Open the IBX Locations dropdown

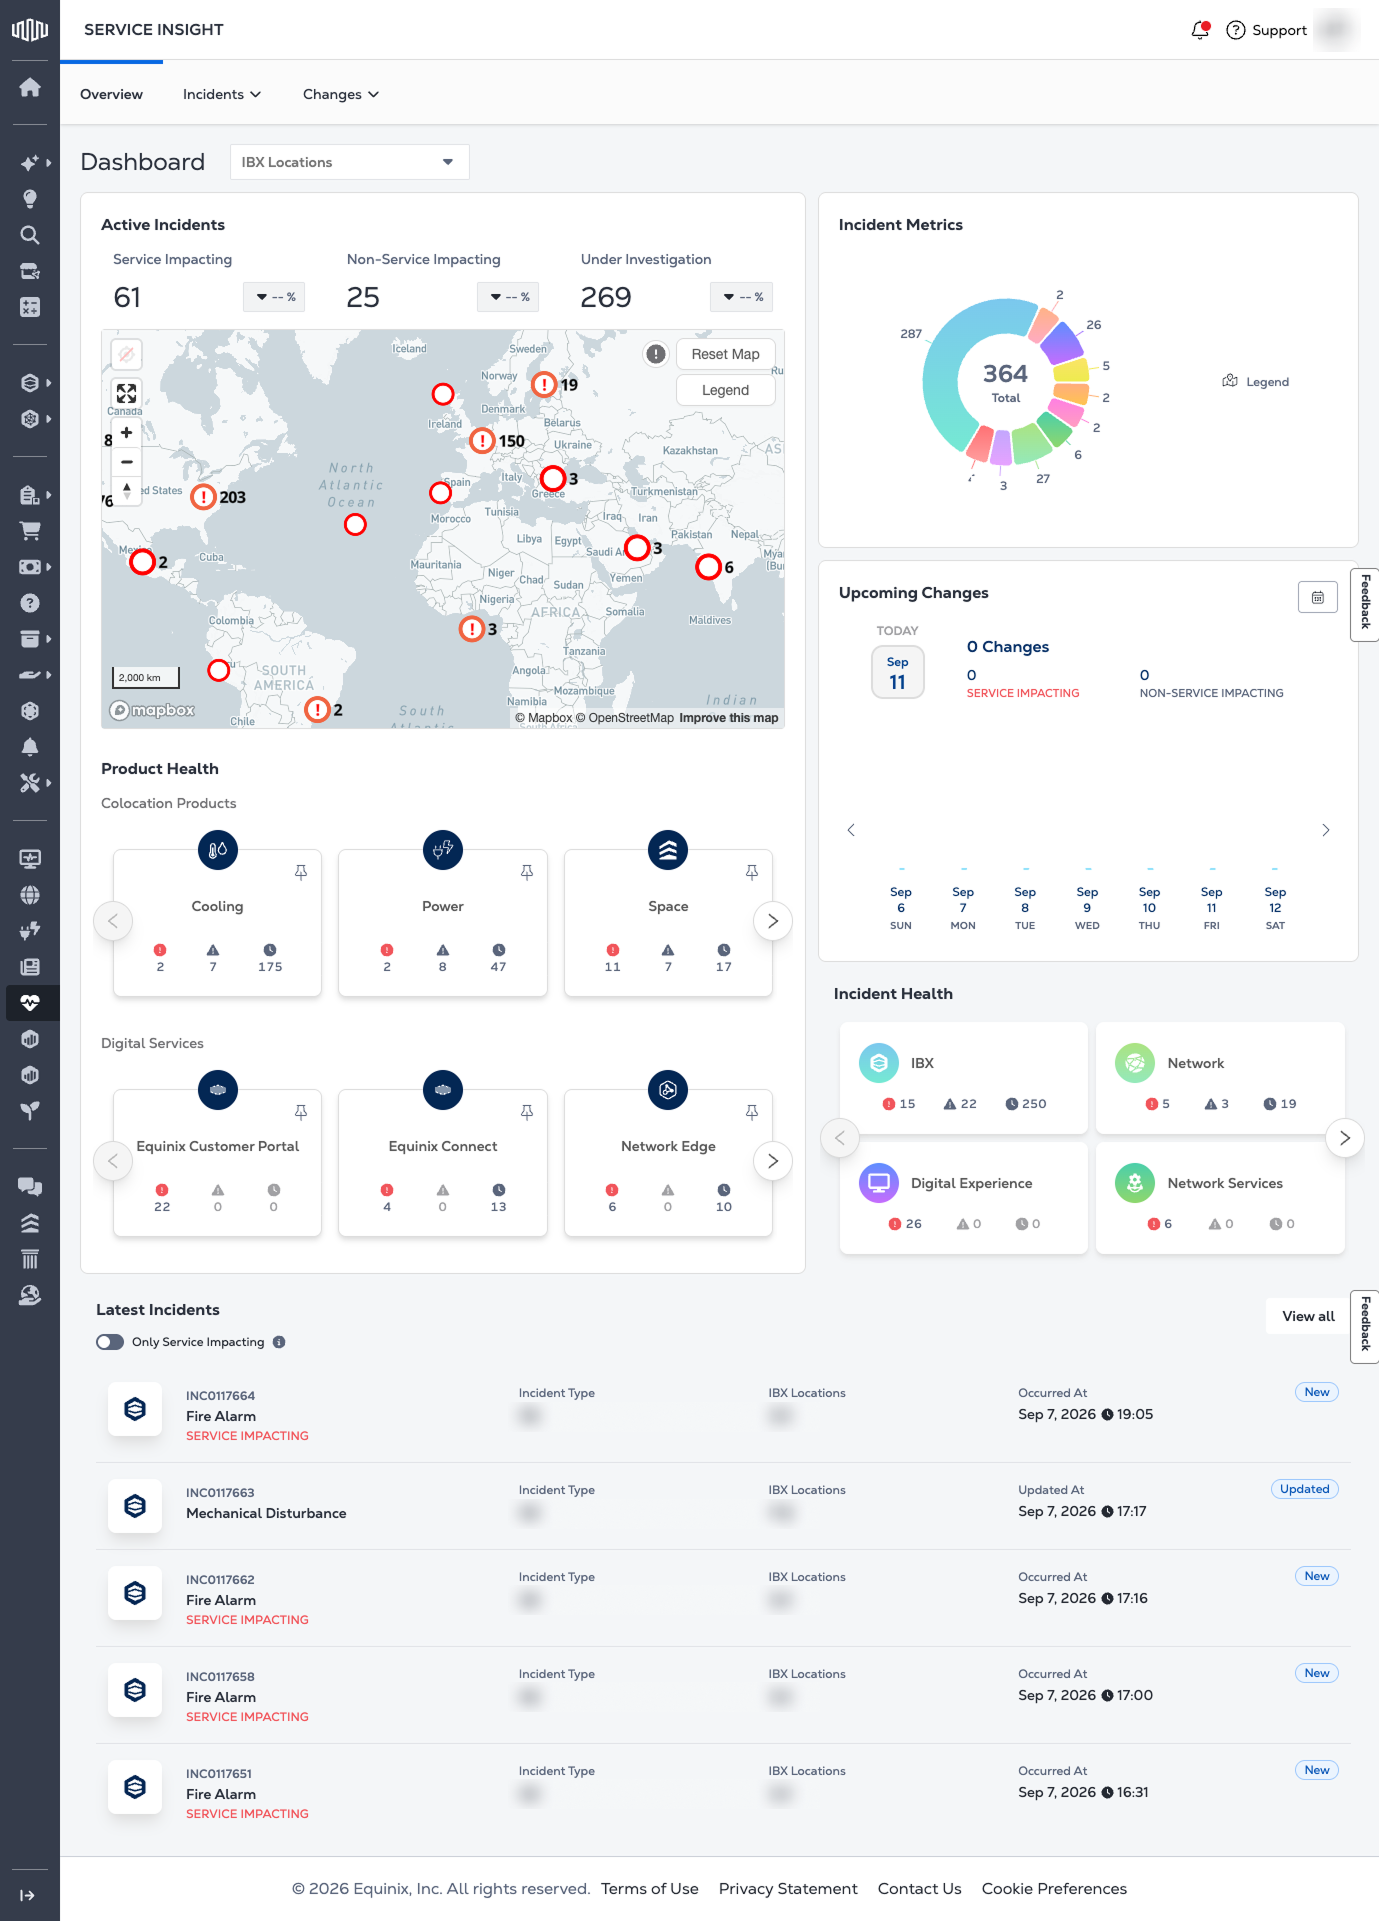(x=350, y=162)
